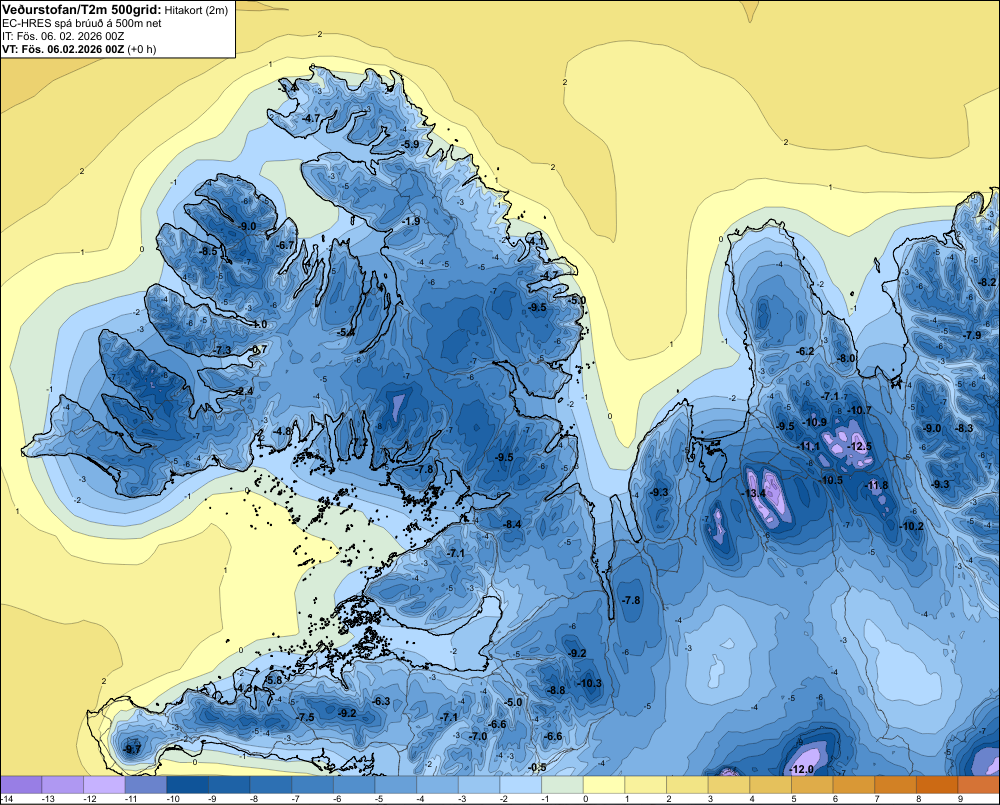Click the -12.5 temperature label
This screenshot has height=805, width=1000.
(x=859, y=446)
